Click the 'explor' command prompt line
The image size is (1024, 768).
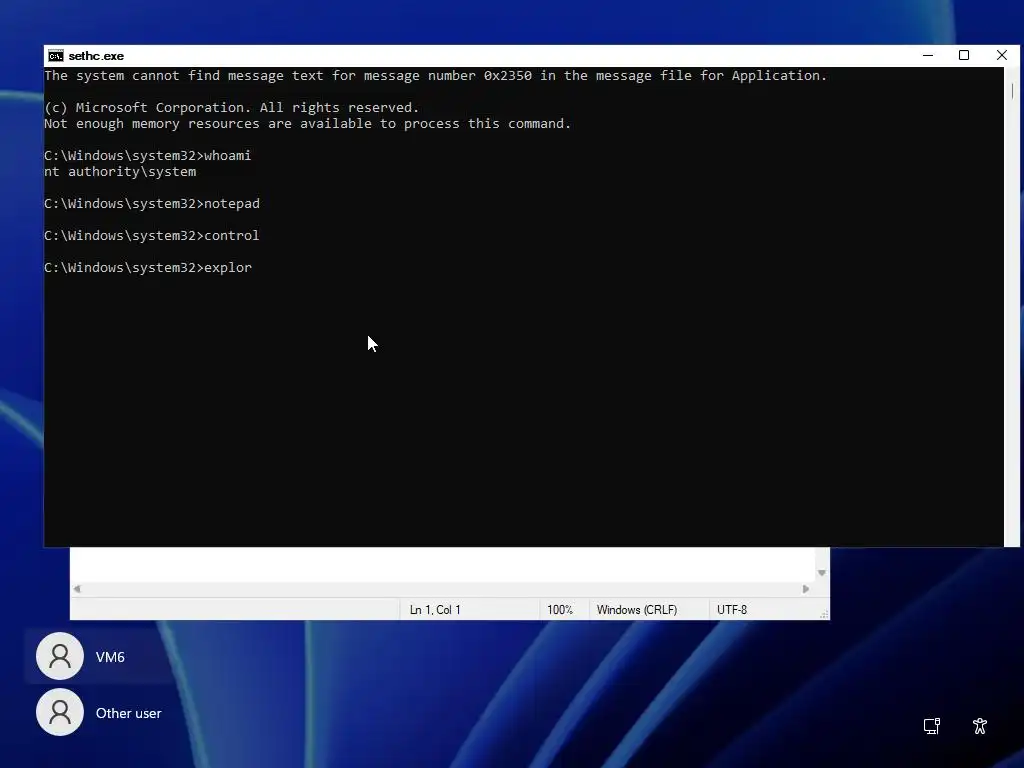click(148, 268)
